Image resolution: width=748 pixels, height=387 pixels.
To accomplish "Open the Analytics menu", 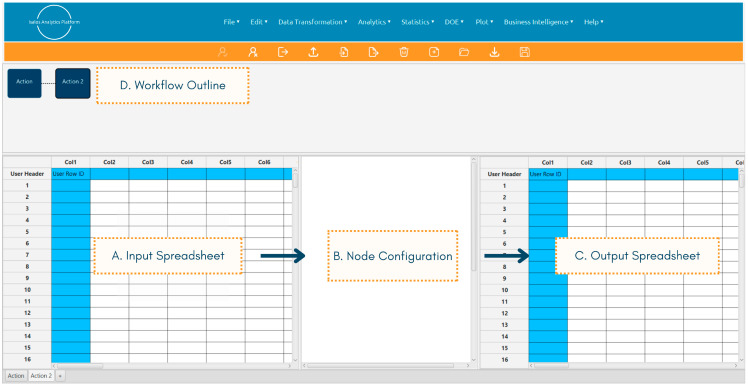I will point(374,22).
